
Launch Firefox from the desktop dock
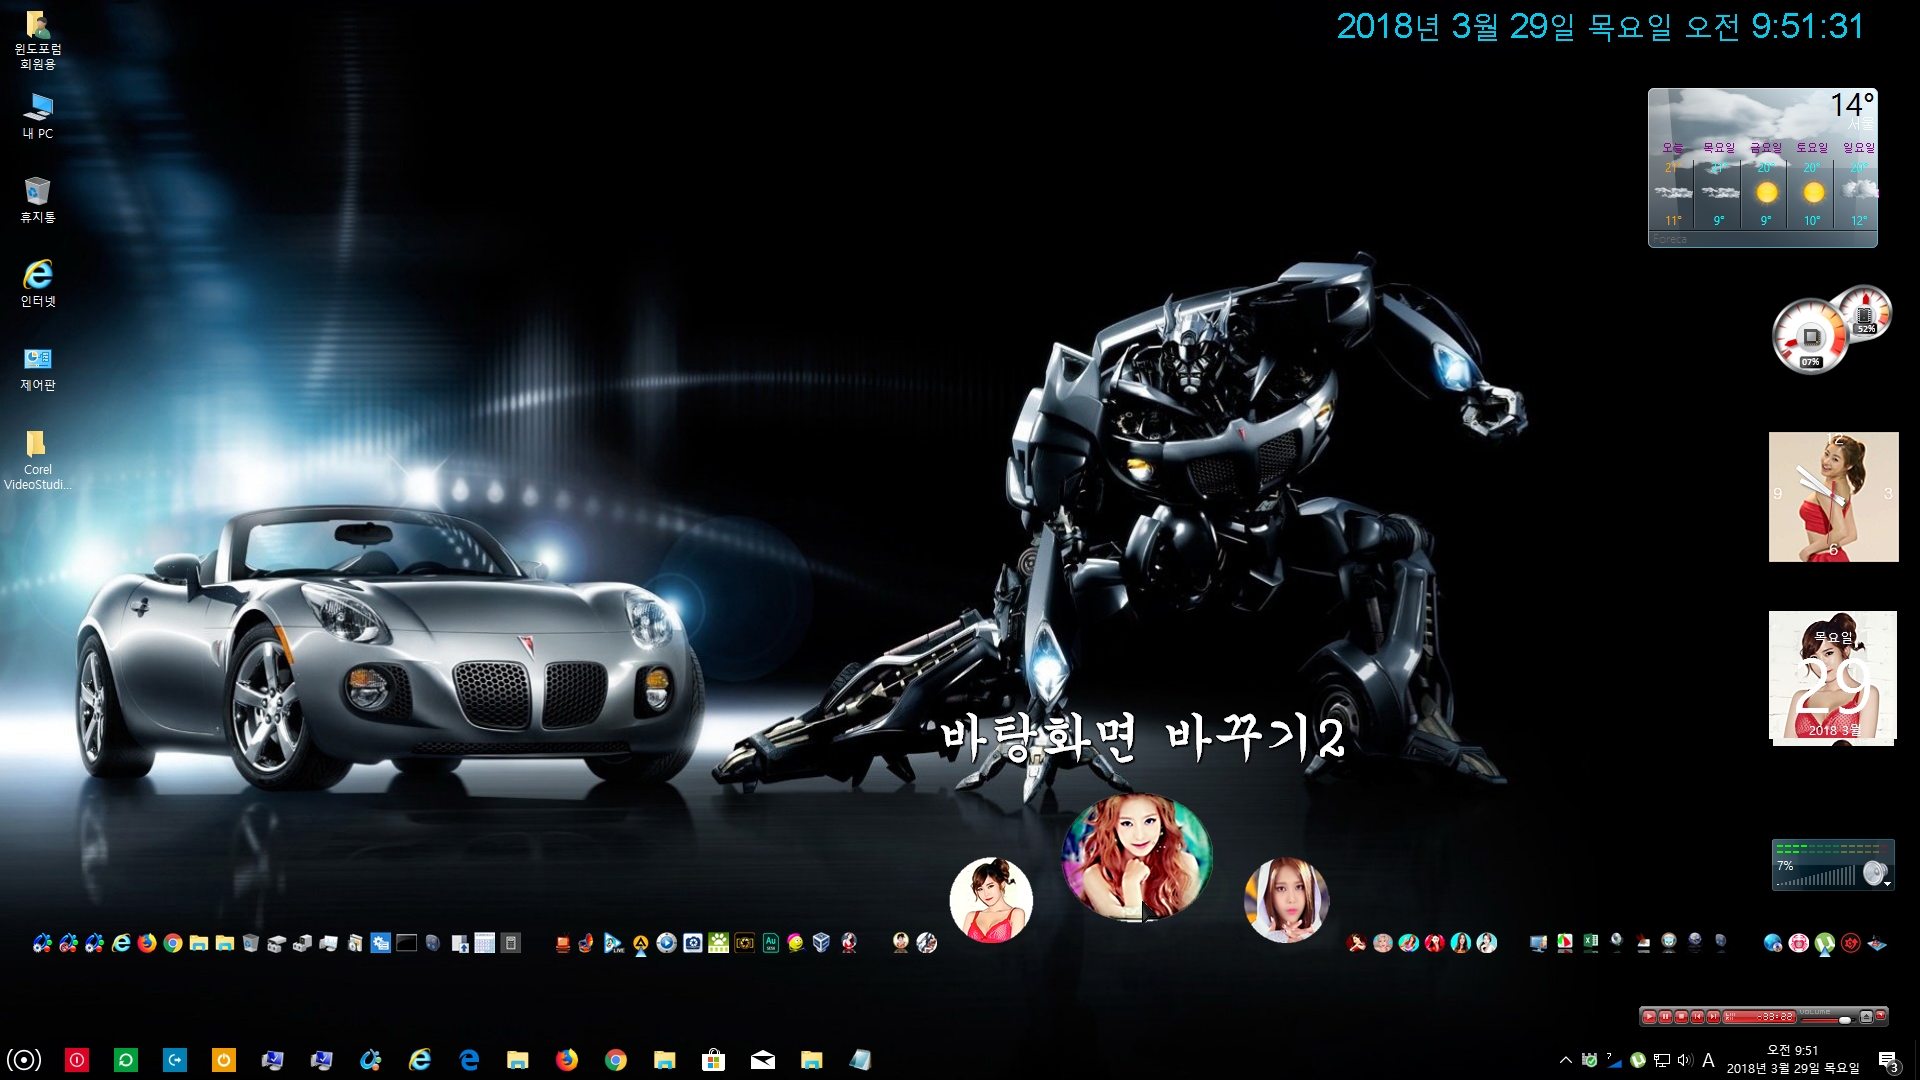pyautogui.click(x=147, y=943)
